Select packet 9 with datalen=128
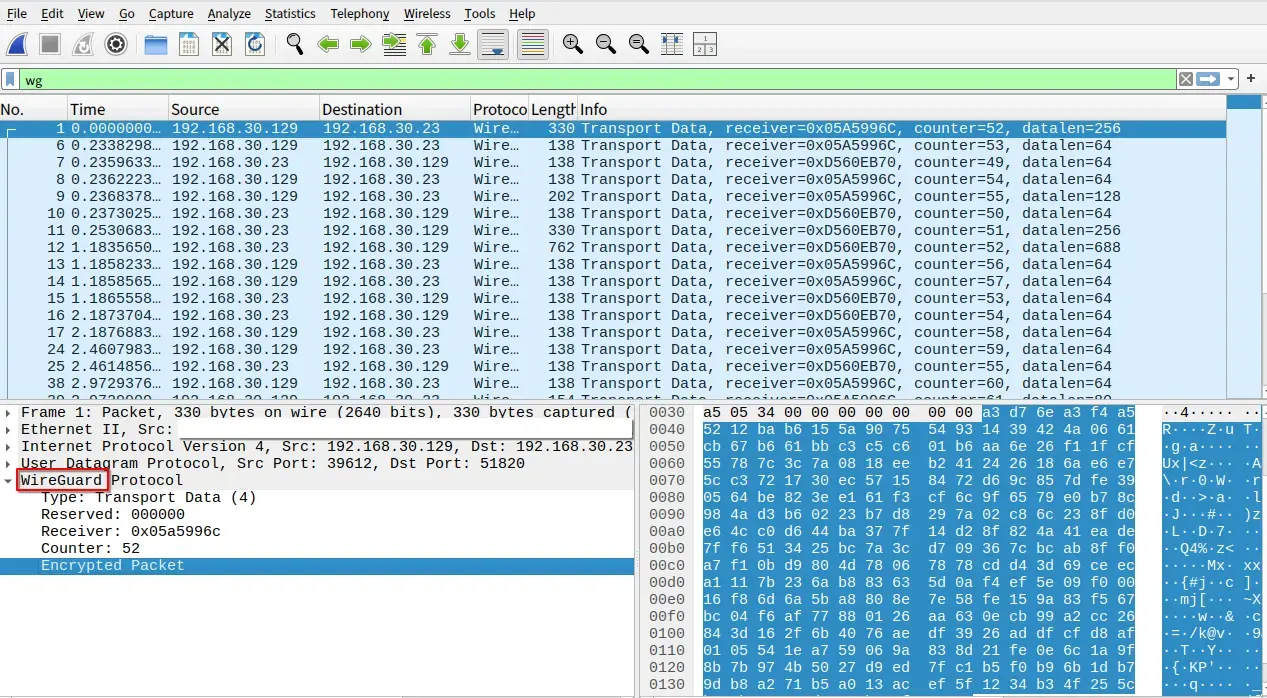Screen dimensions: 1267x698 point(612,196)
